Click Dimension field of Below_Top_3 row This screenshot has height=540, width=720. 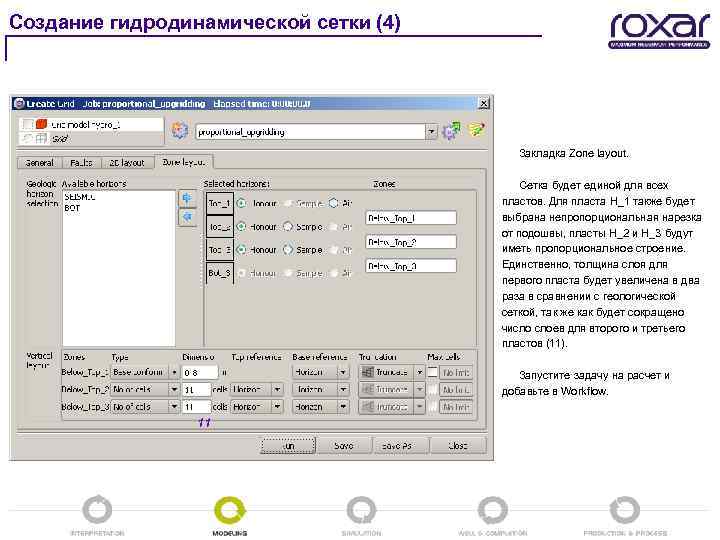pos(196,407)
